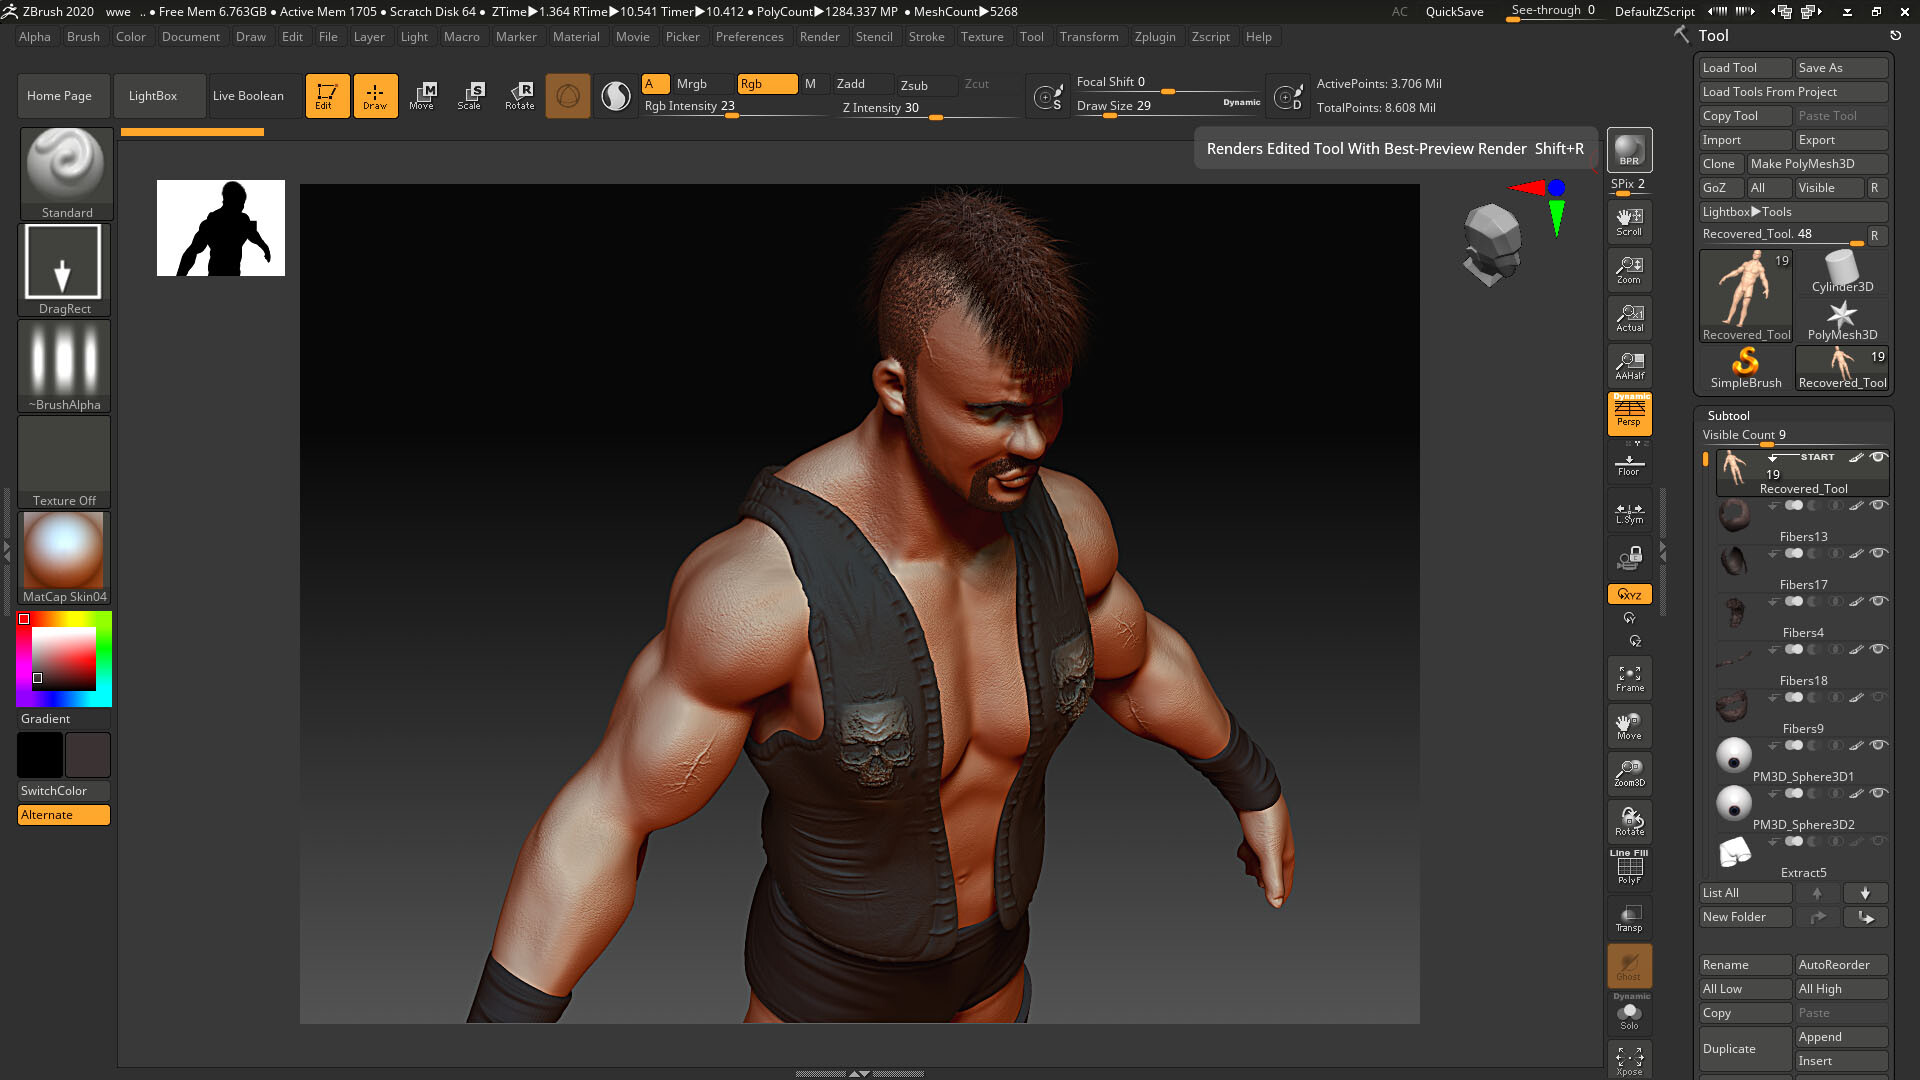Click the Make PolyMesh3D button

1818,163
